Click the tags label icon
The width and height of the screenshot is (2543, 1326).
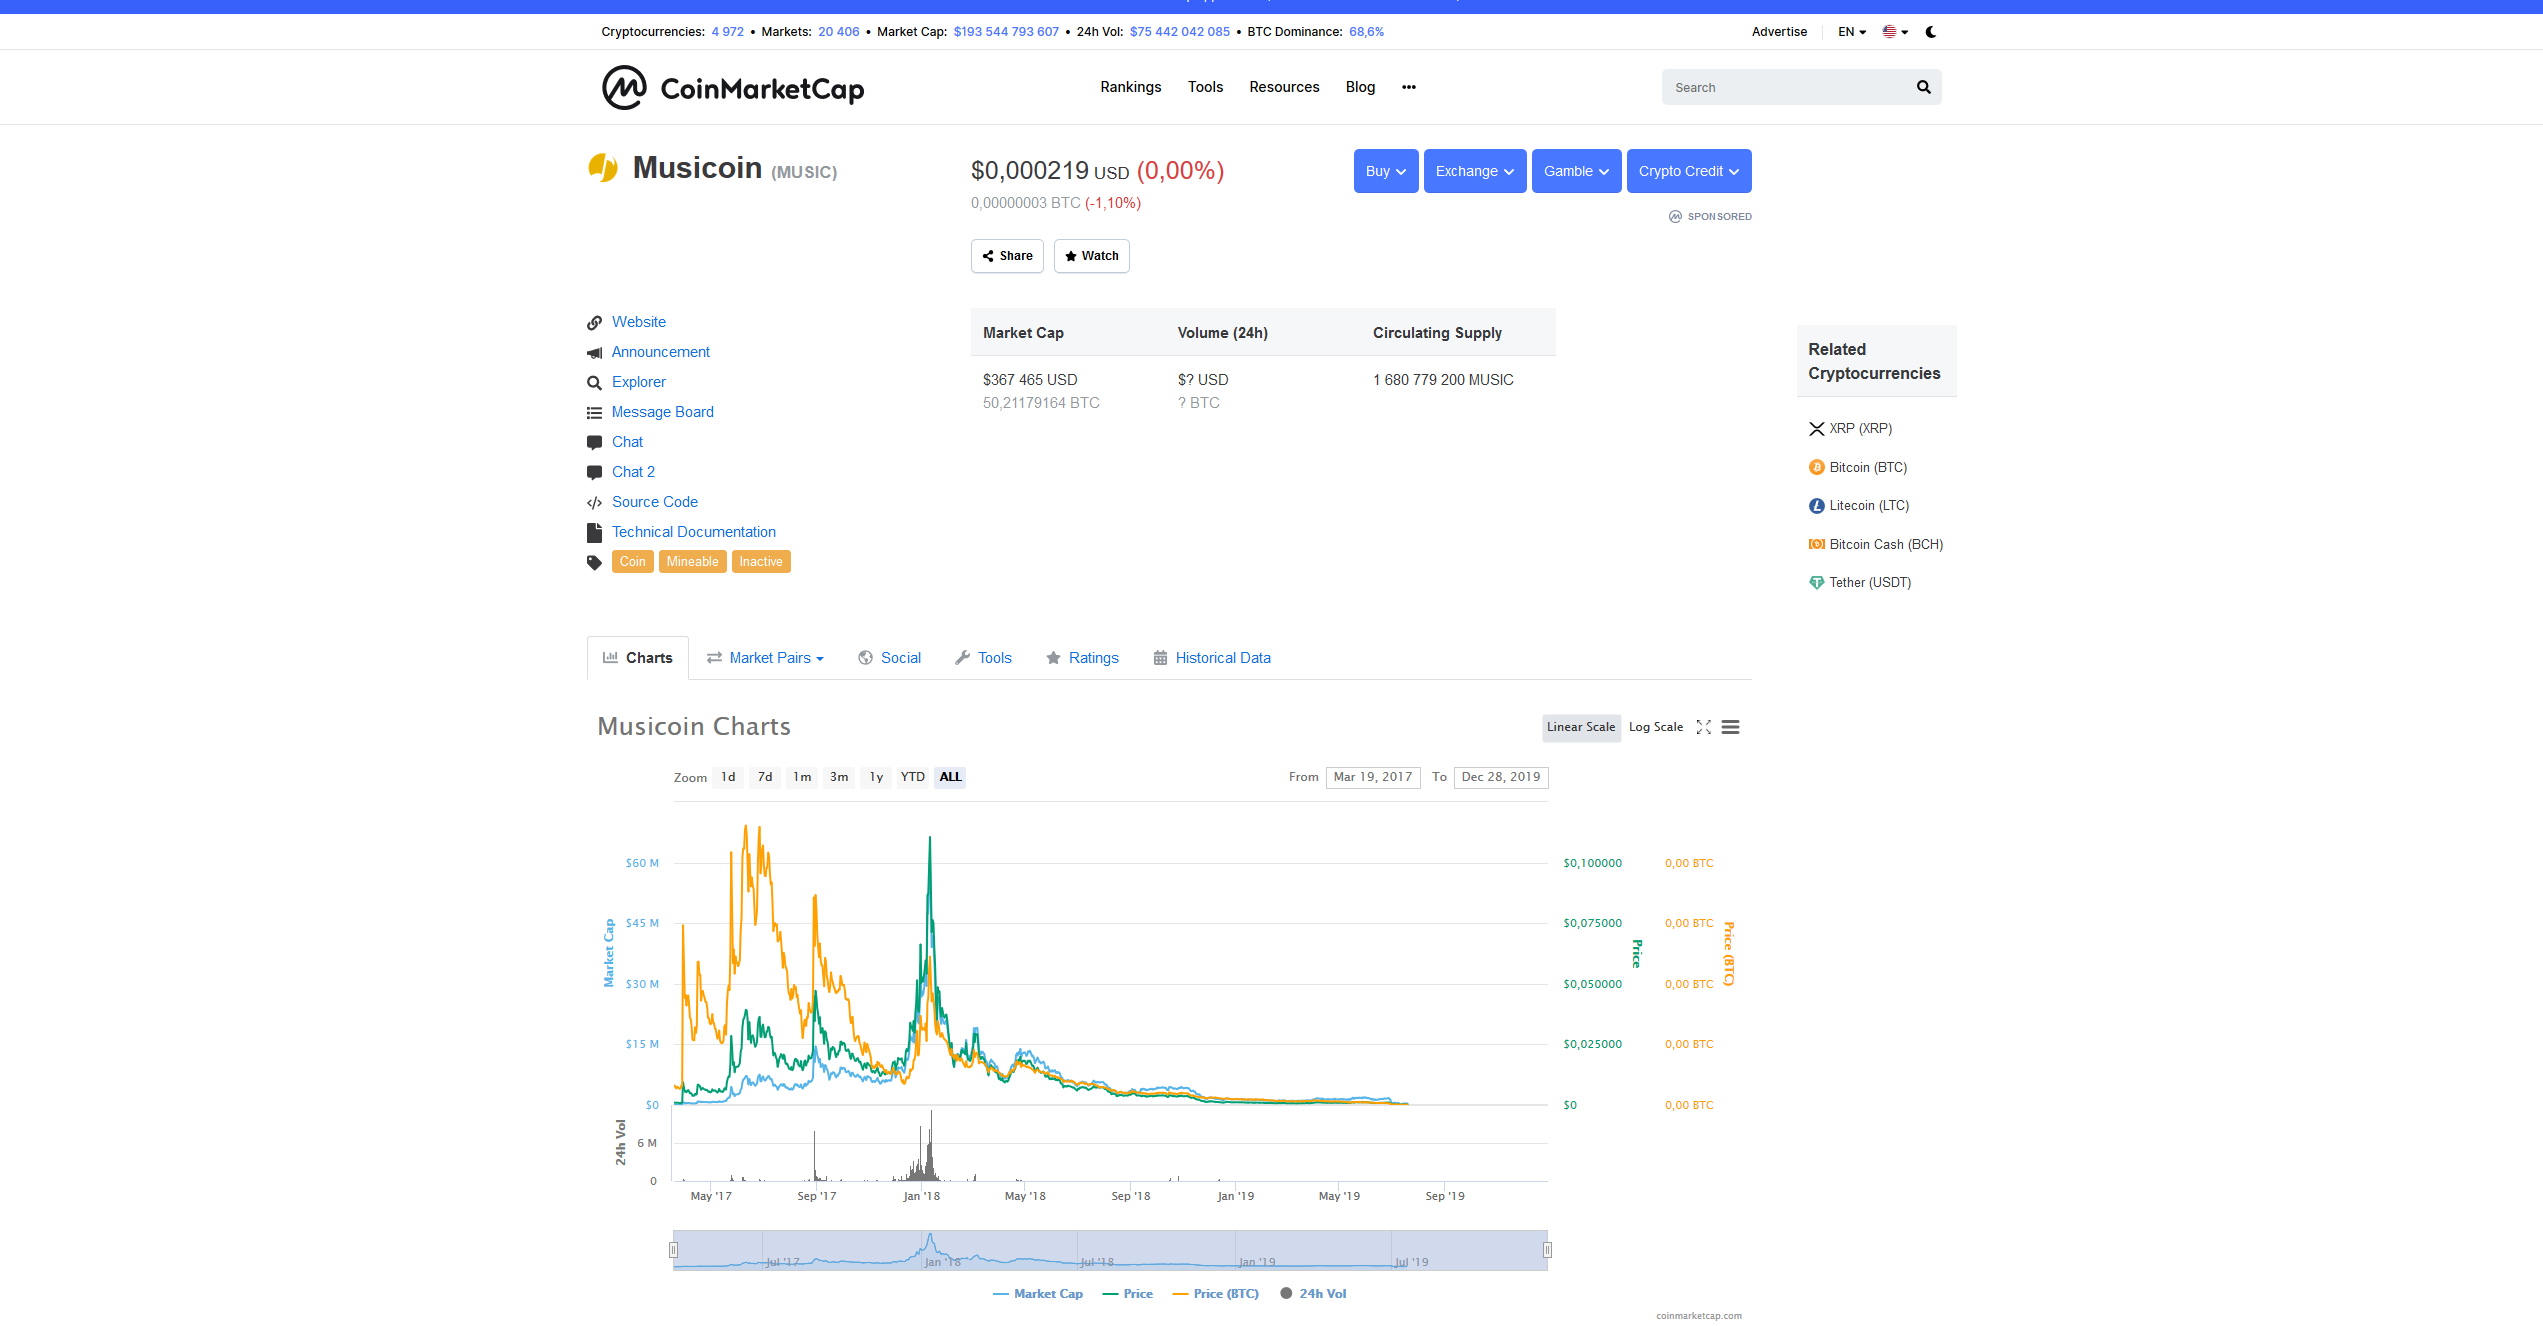pyautogui.click(x=594, y=562)
